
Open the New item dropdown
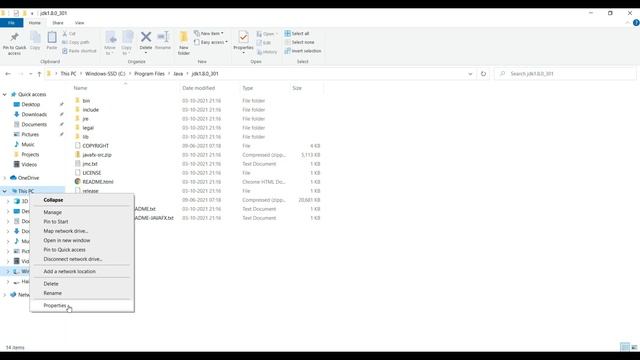209,33
